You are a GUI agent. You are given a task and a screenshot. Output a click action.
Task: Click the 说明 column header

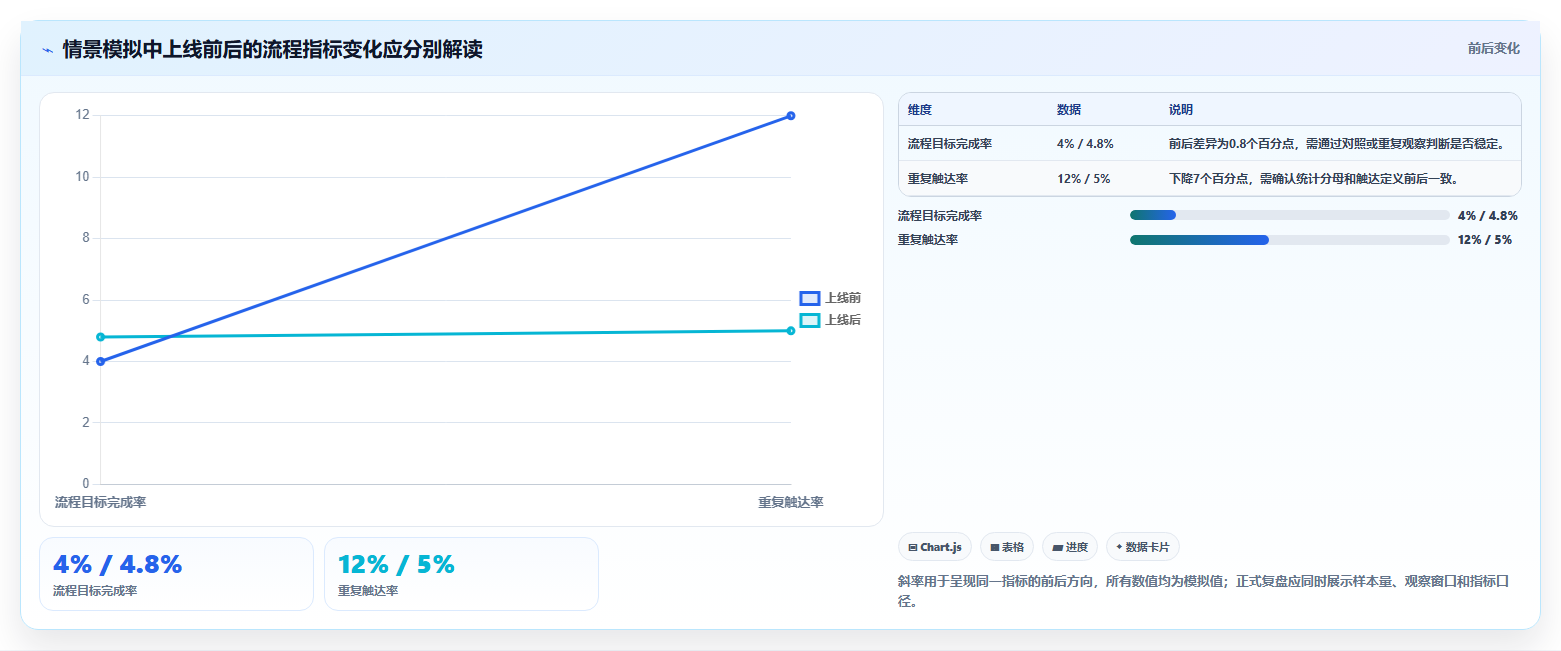(x=1180, y=110)
